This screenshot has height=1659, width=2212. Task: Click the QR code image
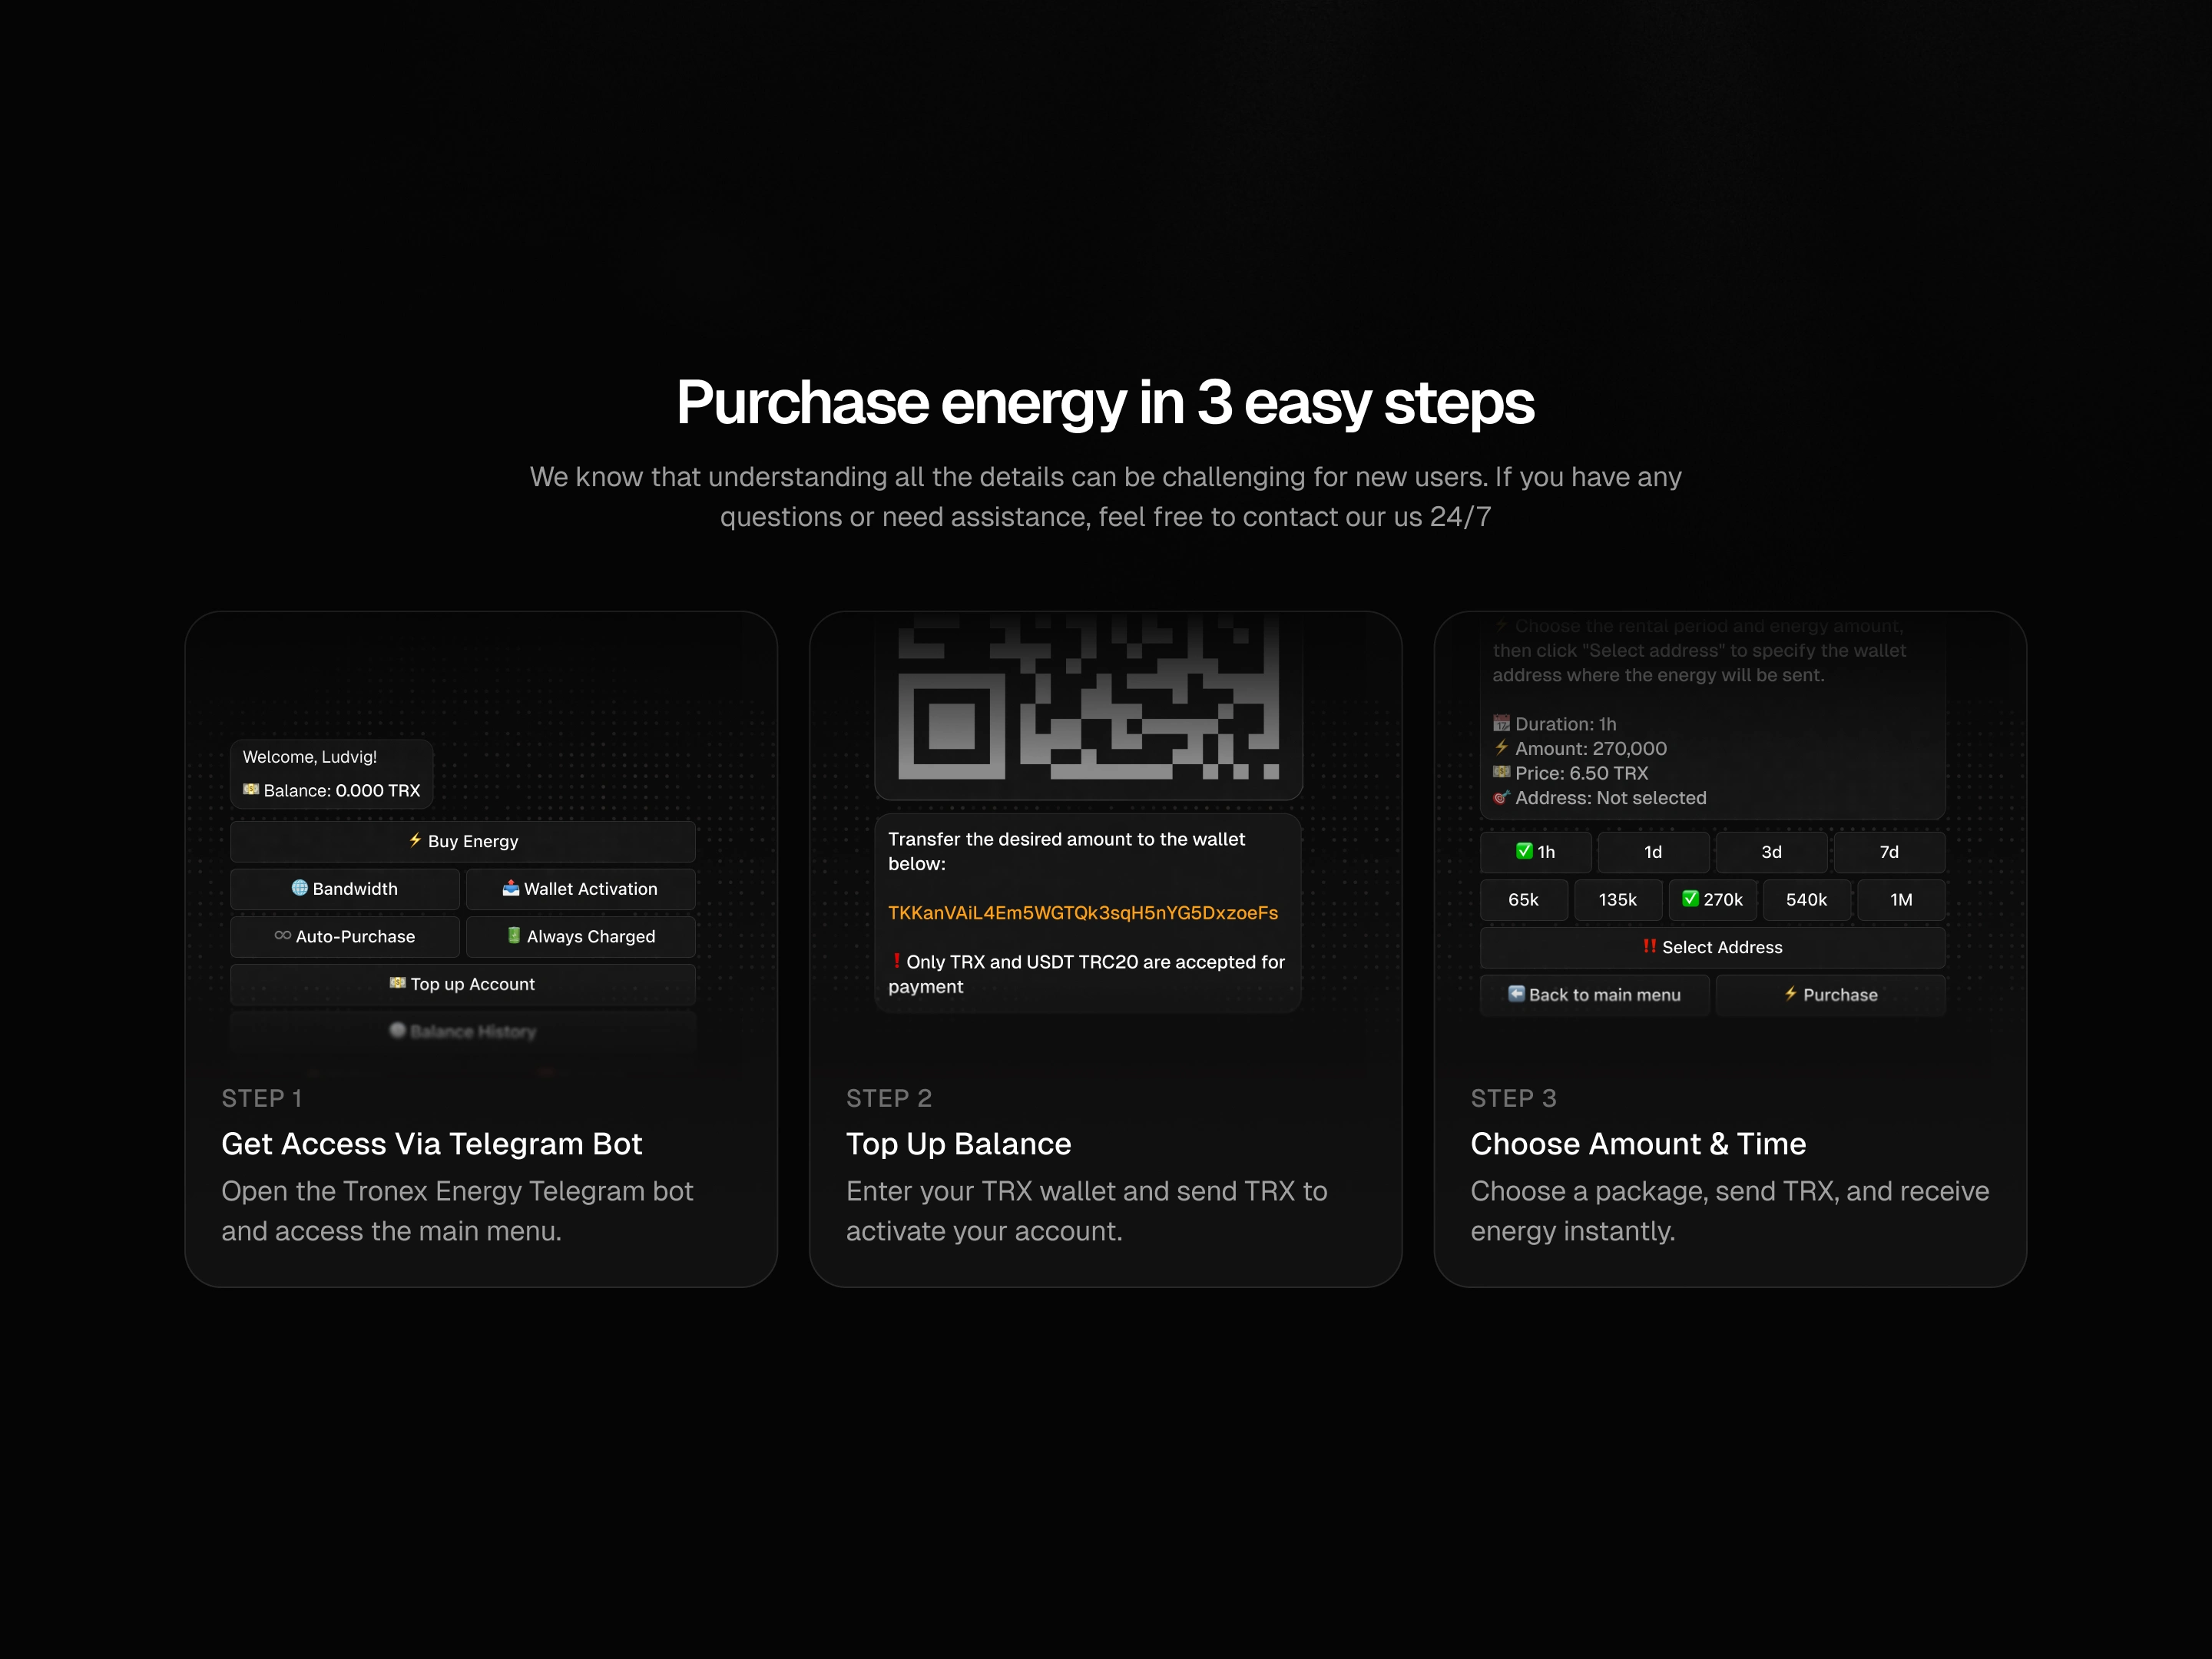pyautogui.click(x=1088, y=698)
